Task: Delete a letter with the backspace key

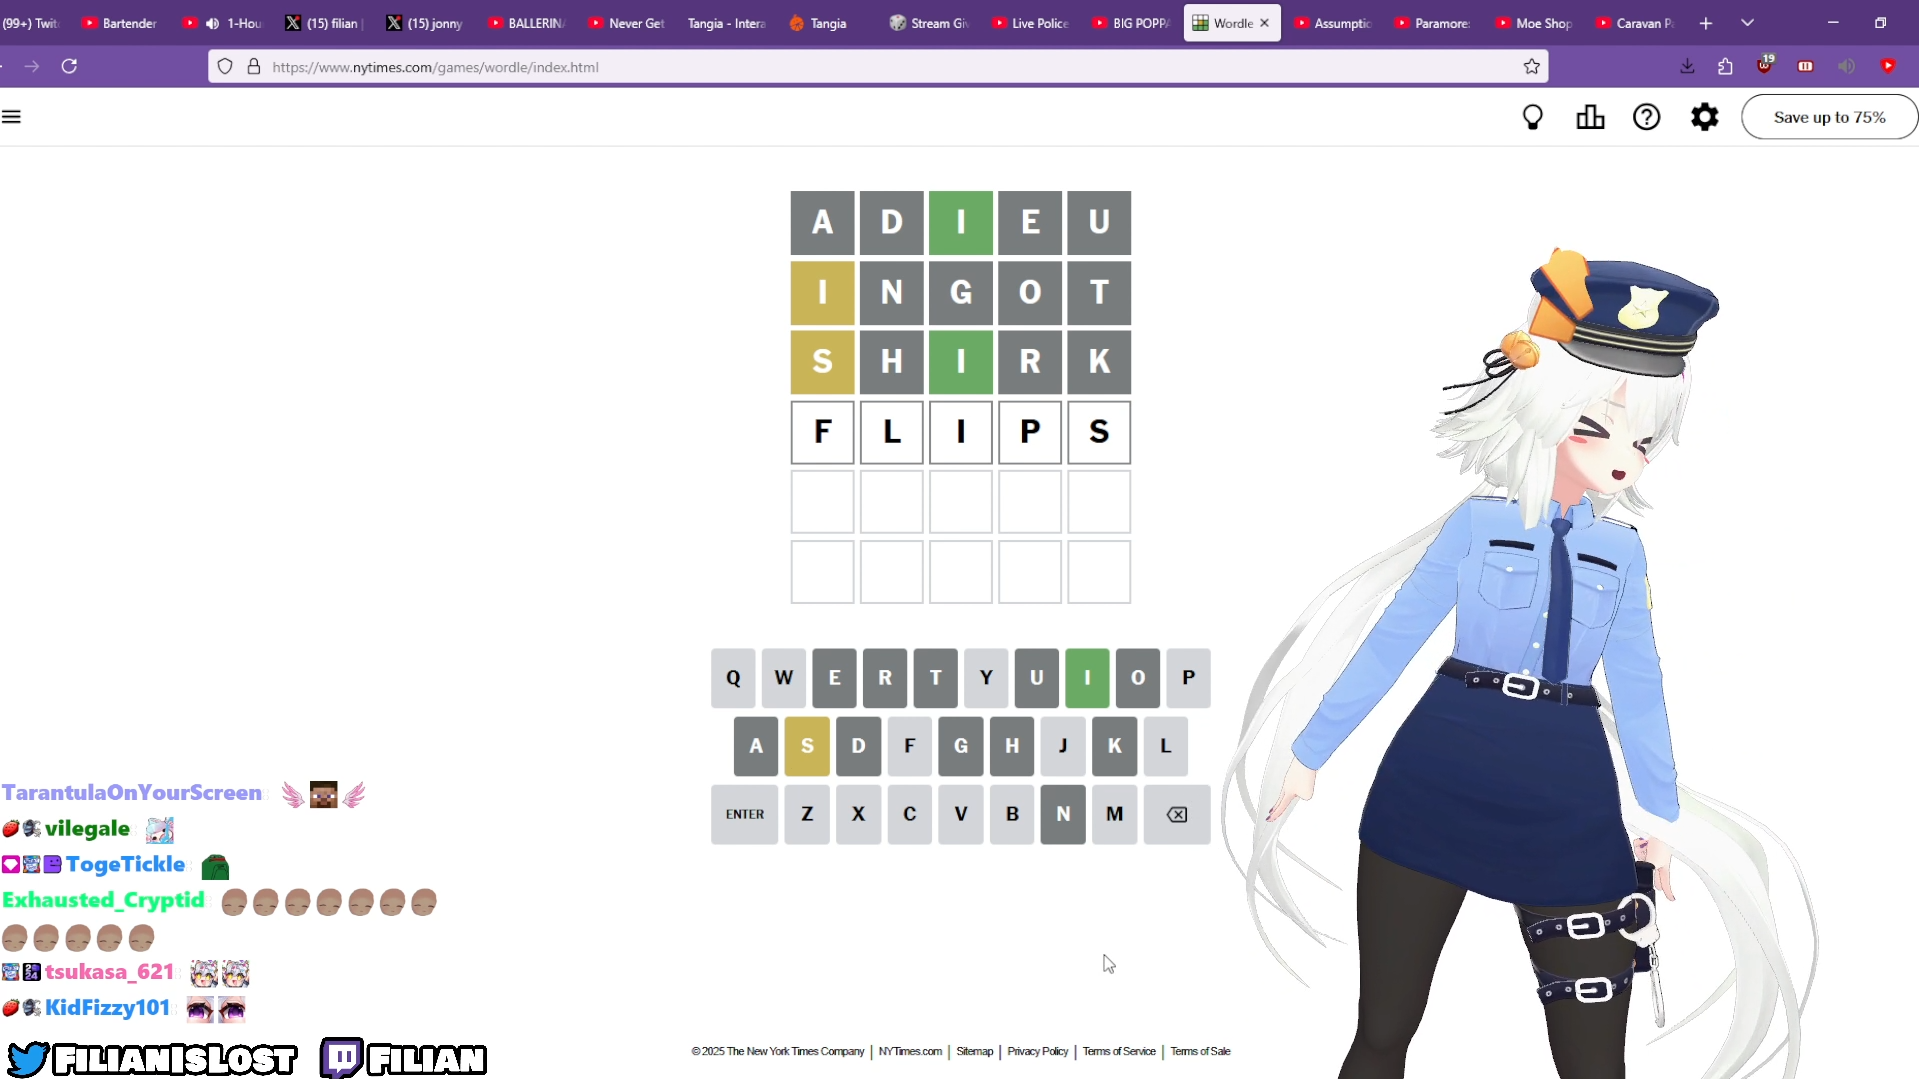Action: click(1177, 814)
